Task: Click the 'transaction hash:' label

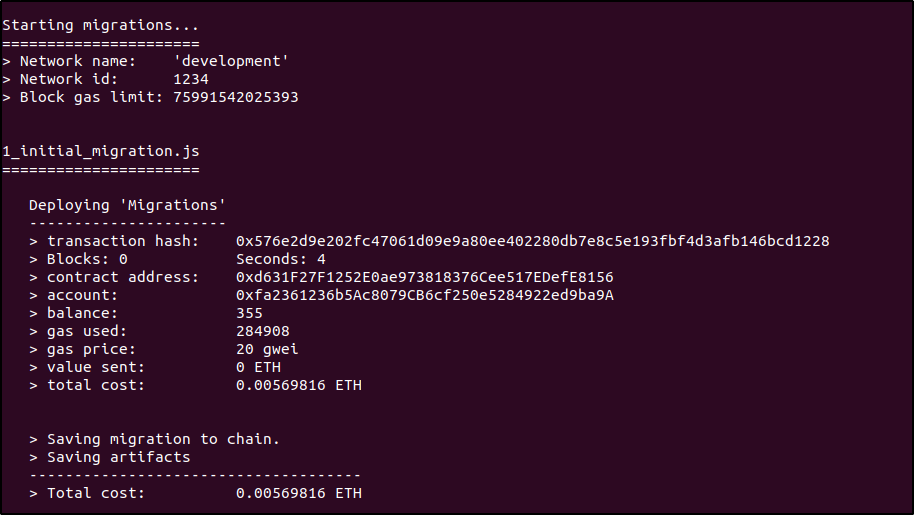Action: (123, 241)
